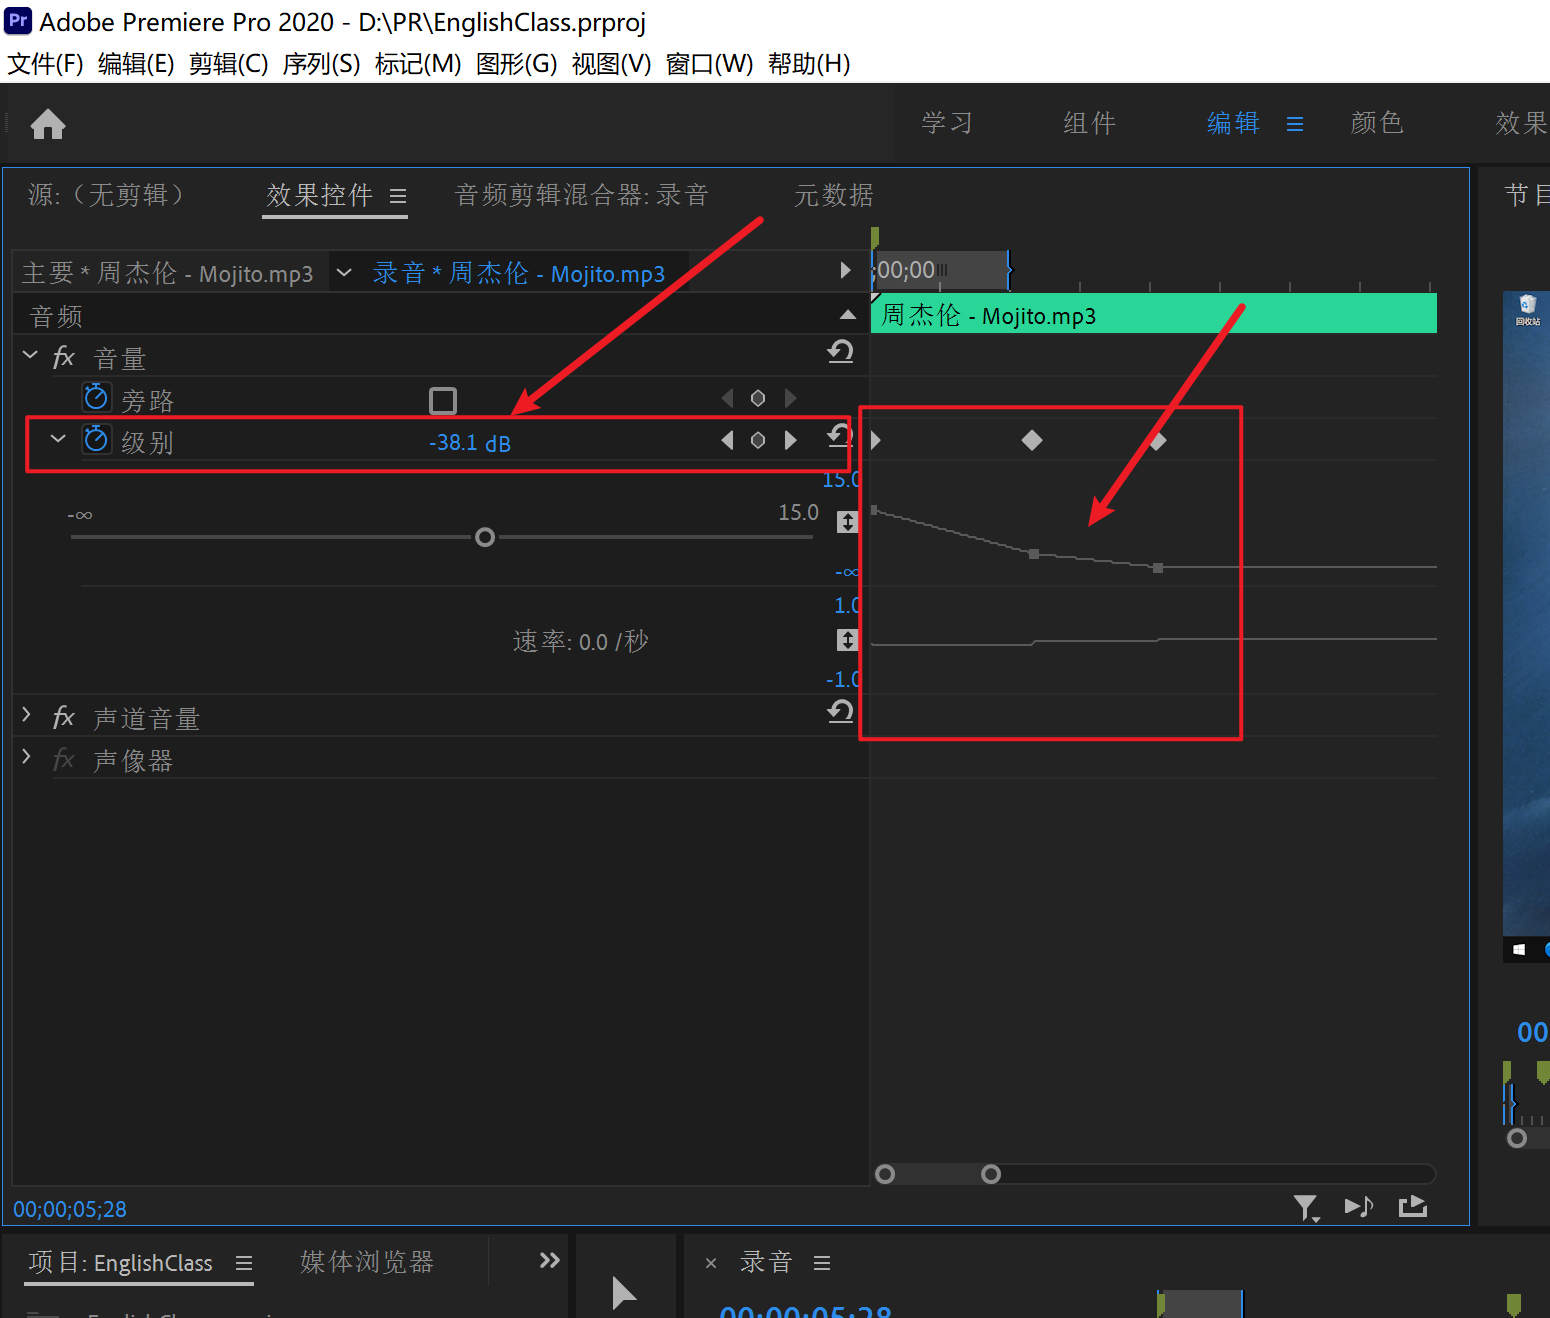Image resolution: width=1550 pixels, height=1318 pixels.
Task: Click the export icon in effect controls
Action: coord(1413,1206)
